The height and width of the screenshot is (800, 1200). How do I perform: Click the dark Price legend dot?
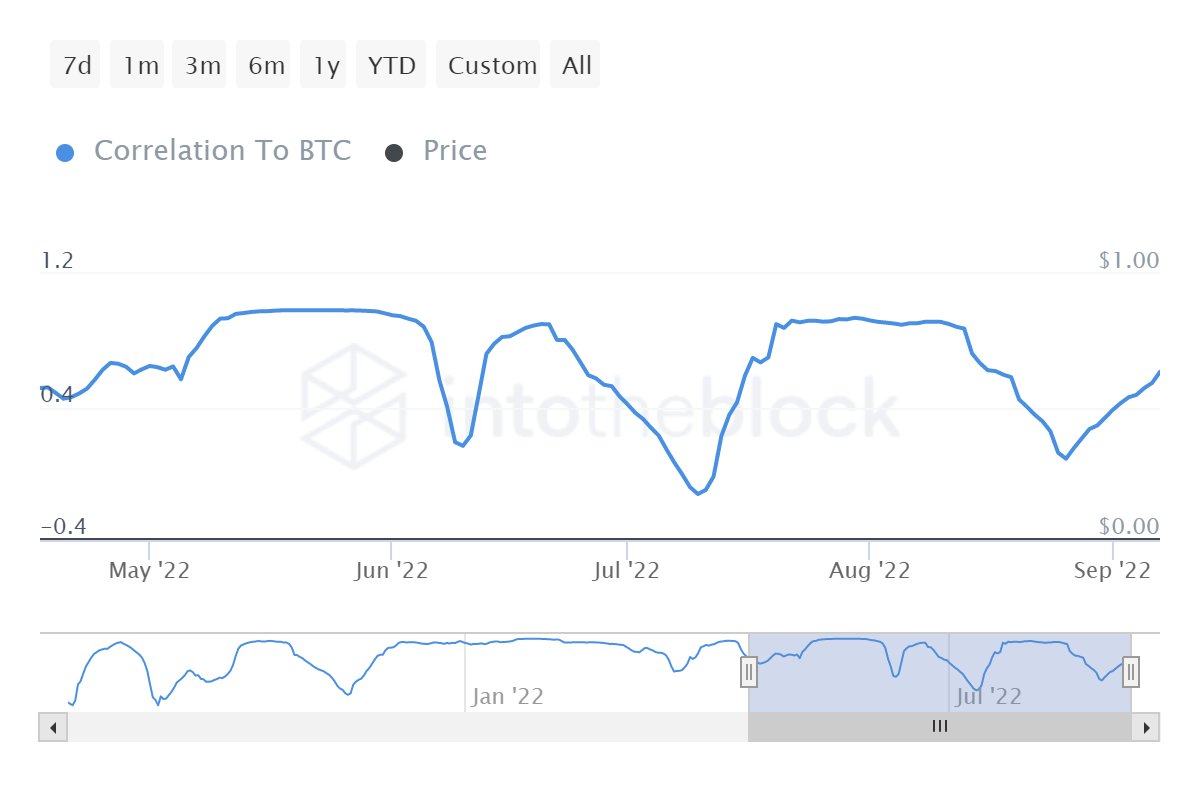[394, 153]
